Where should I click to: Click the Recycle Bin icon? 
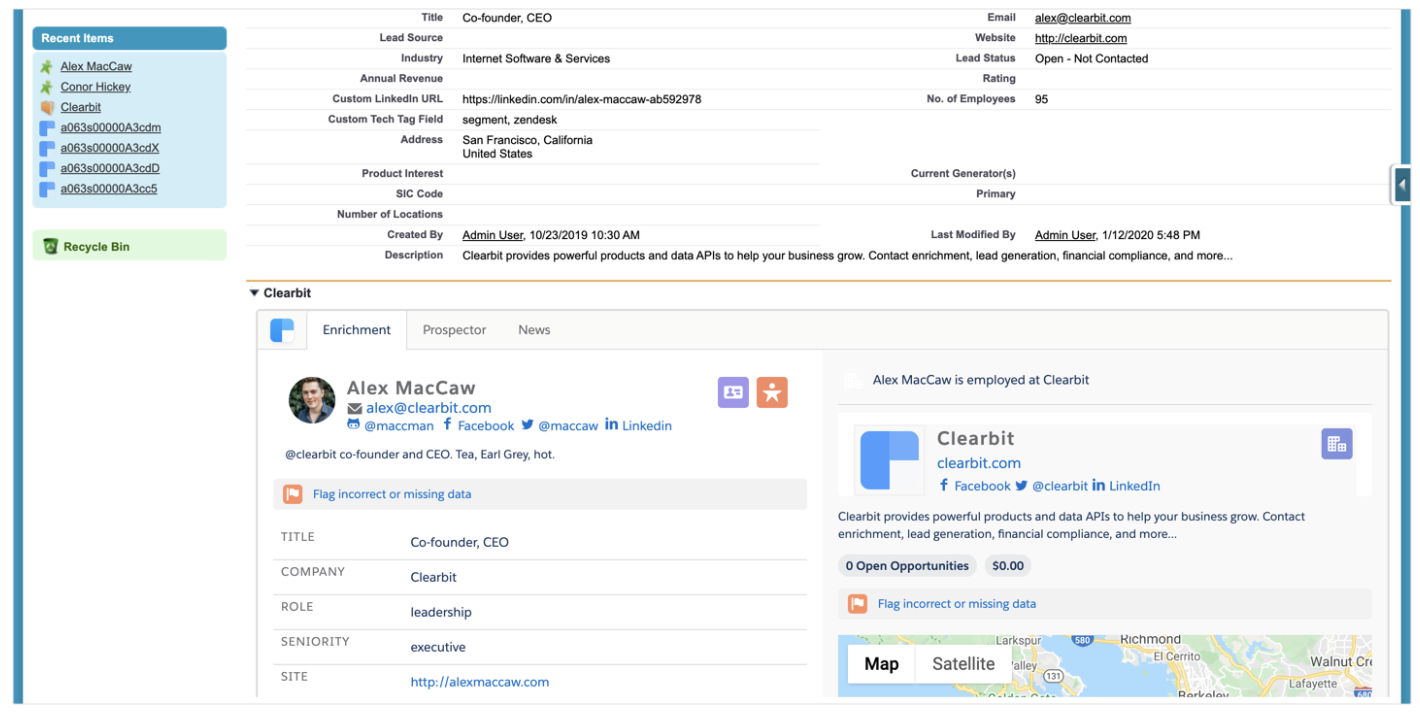(51, 246)
